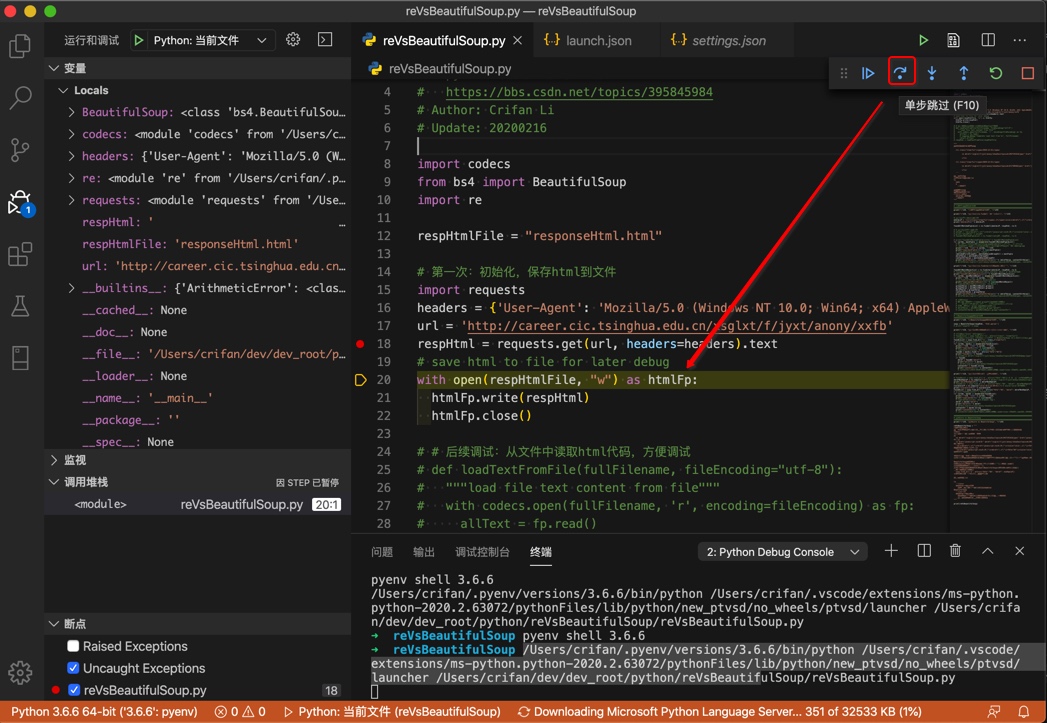Toggle the Raised Exceptions breakpoint checkbox
The width and height of the screenshot is (1047, 723).
(x=73, y=646)
